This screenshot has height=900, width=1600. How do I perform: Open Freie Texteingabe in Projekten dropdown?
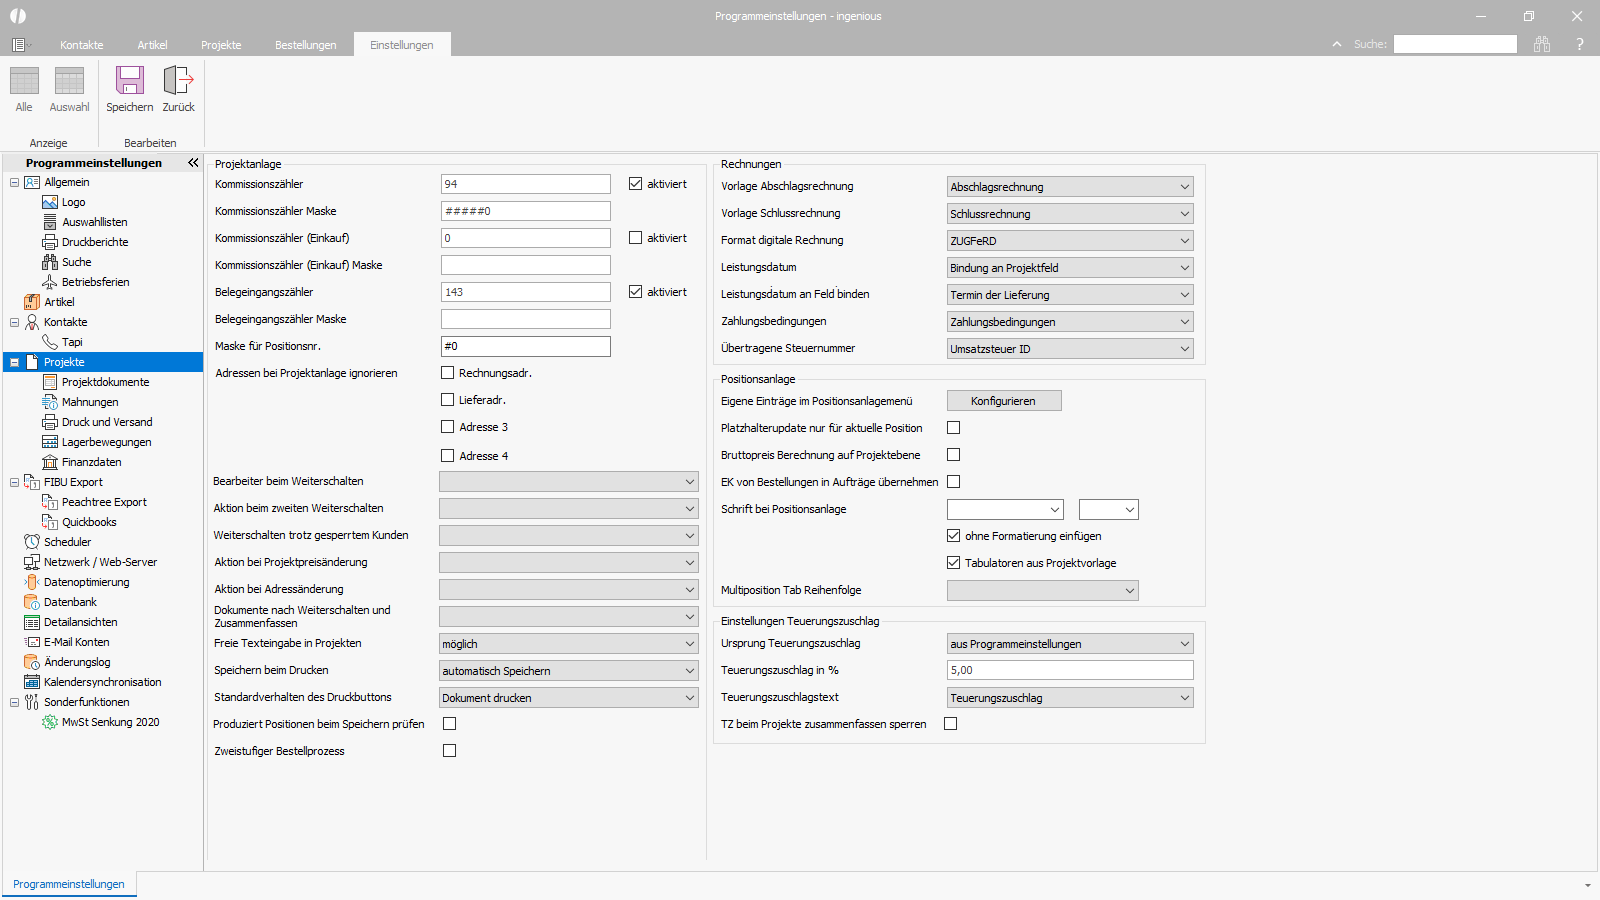coord(569,644)
